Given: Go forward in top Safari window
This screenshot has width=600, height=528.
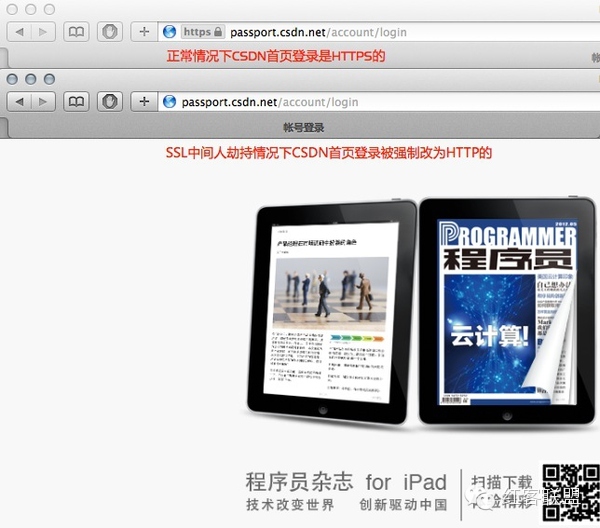Looking at the screenshot, I should pos(43,32).
